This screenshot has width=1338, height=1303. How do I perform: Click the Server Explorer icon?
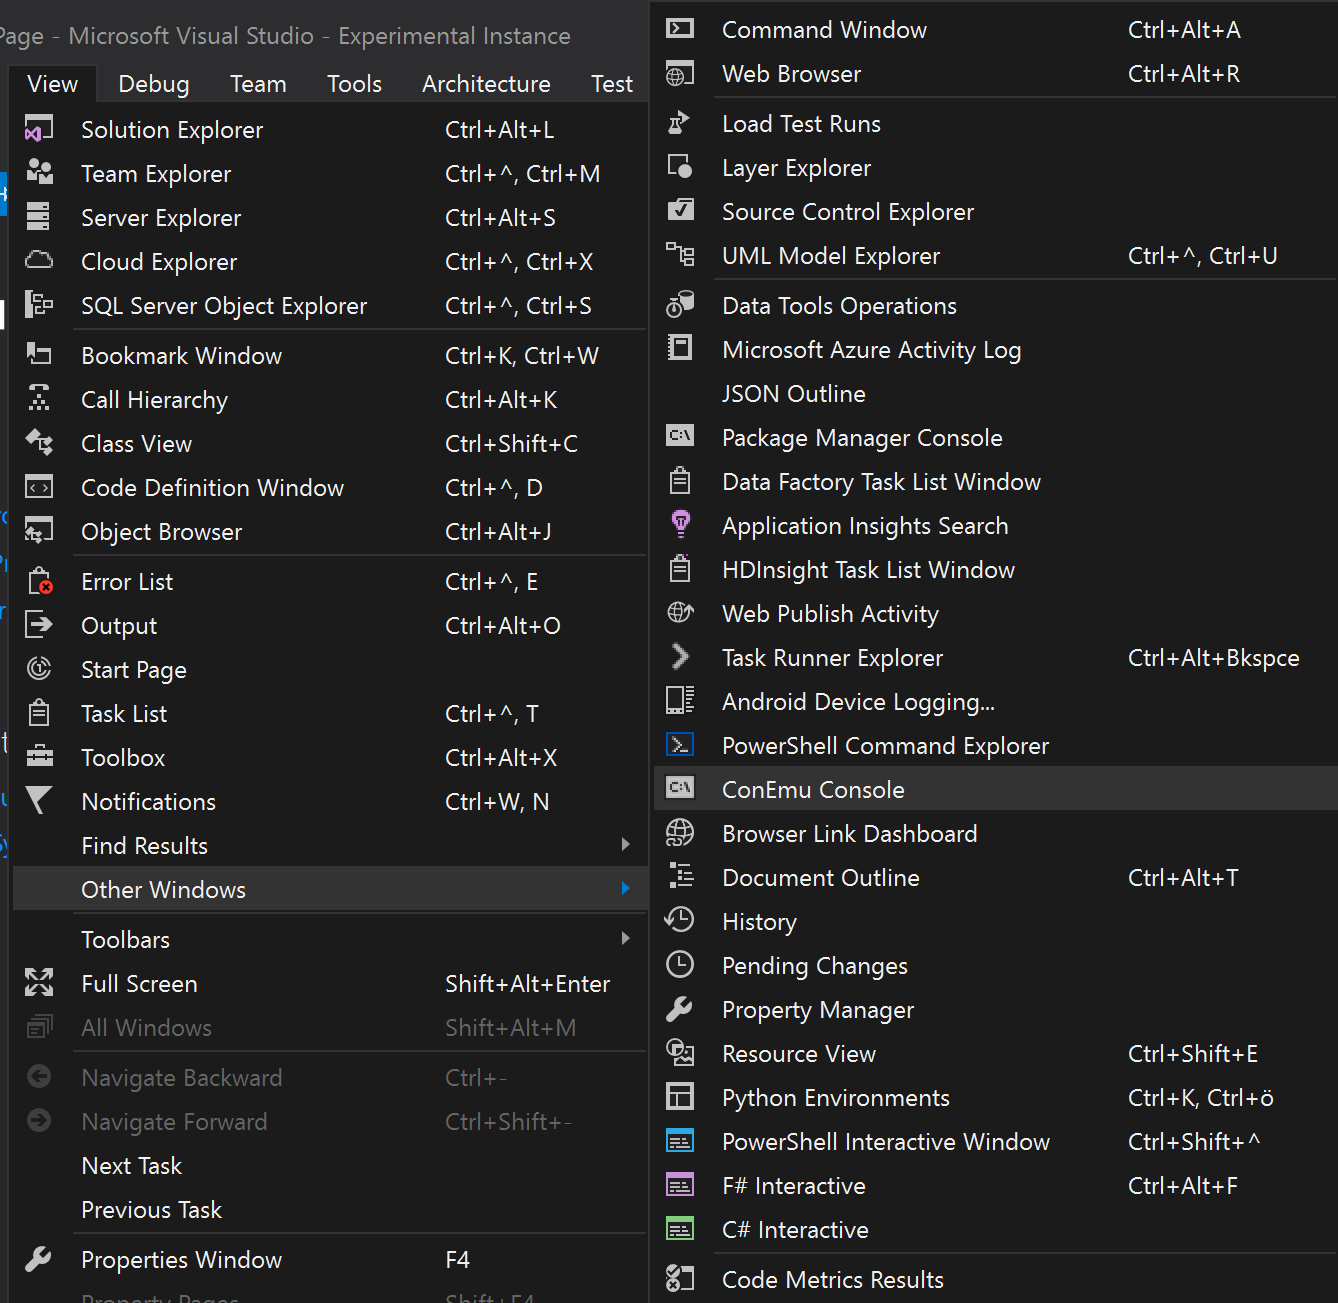pyautogui.click(x=39, y=218)
